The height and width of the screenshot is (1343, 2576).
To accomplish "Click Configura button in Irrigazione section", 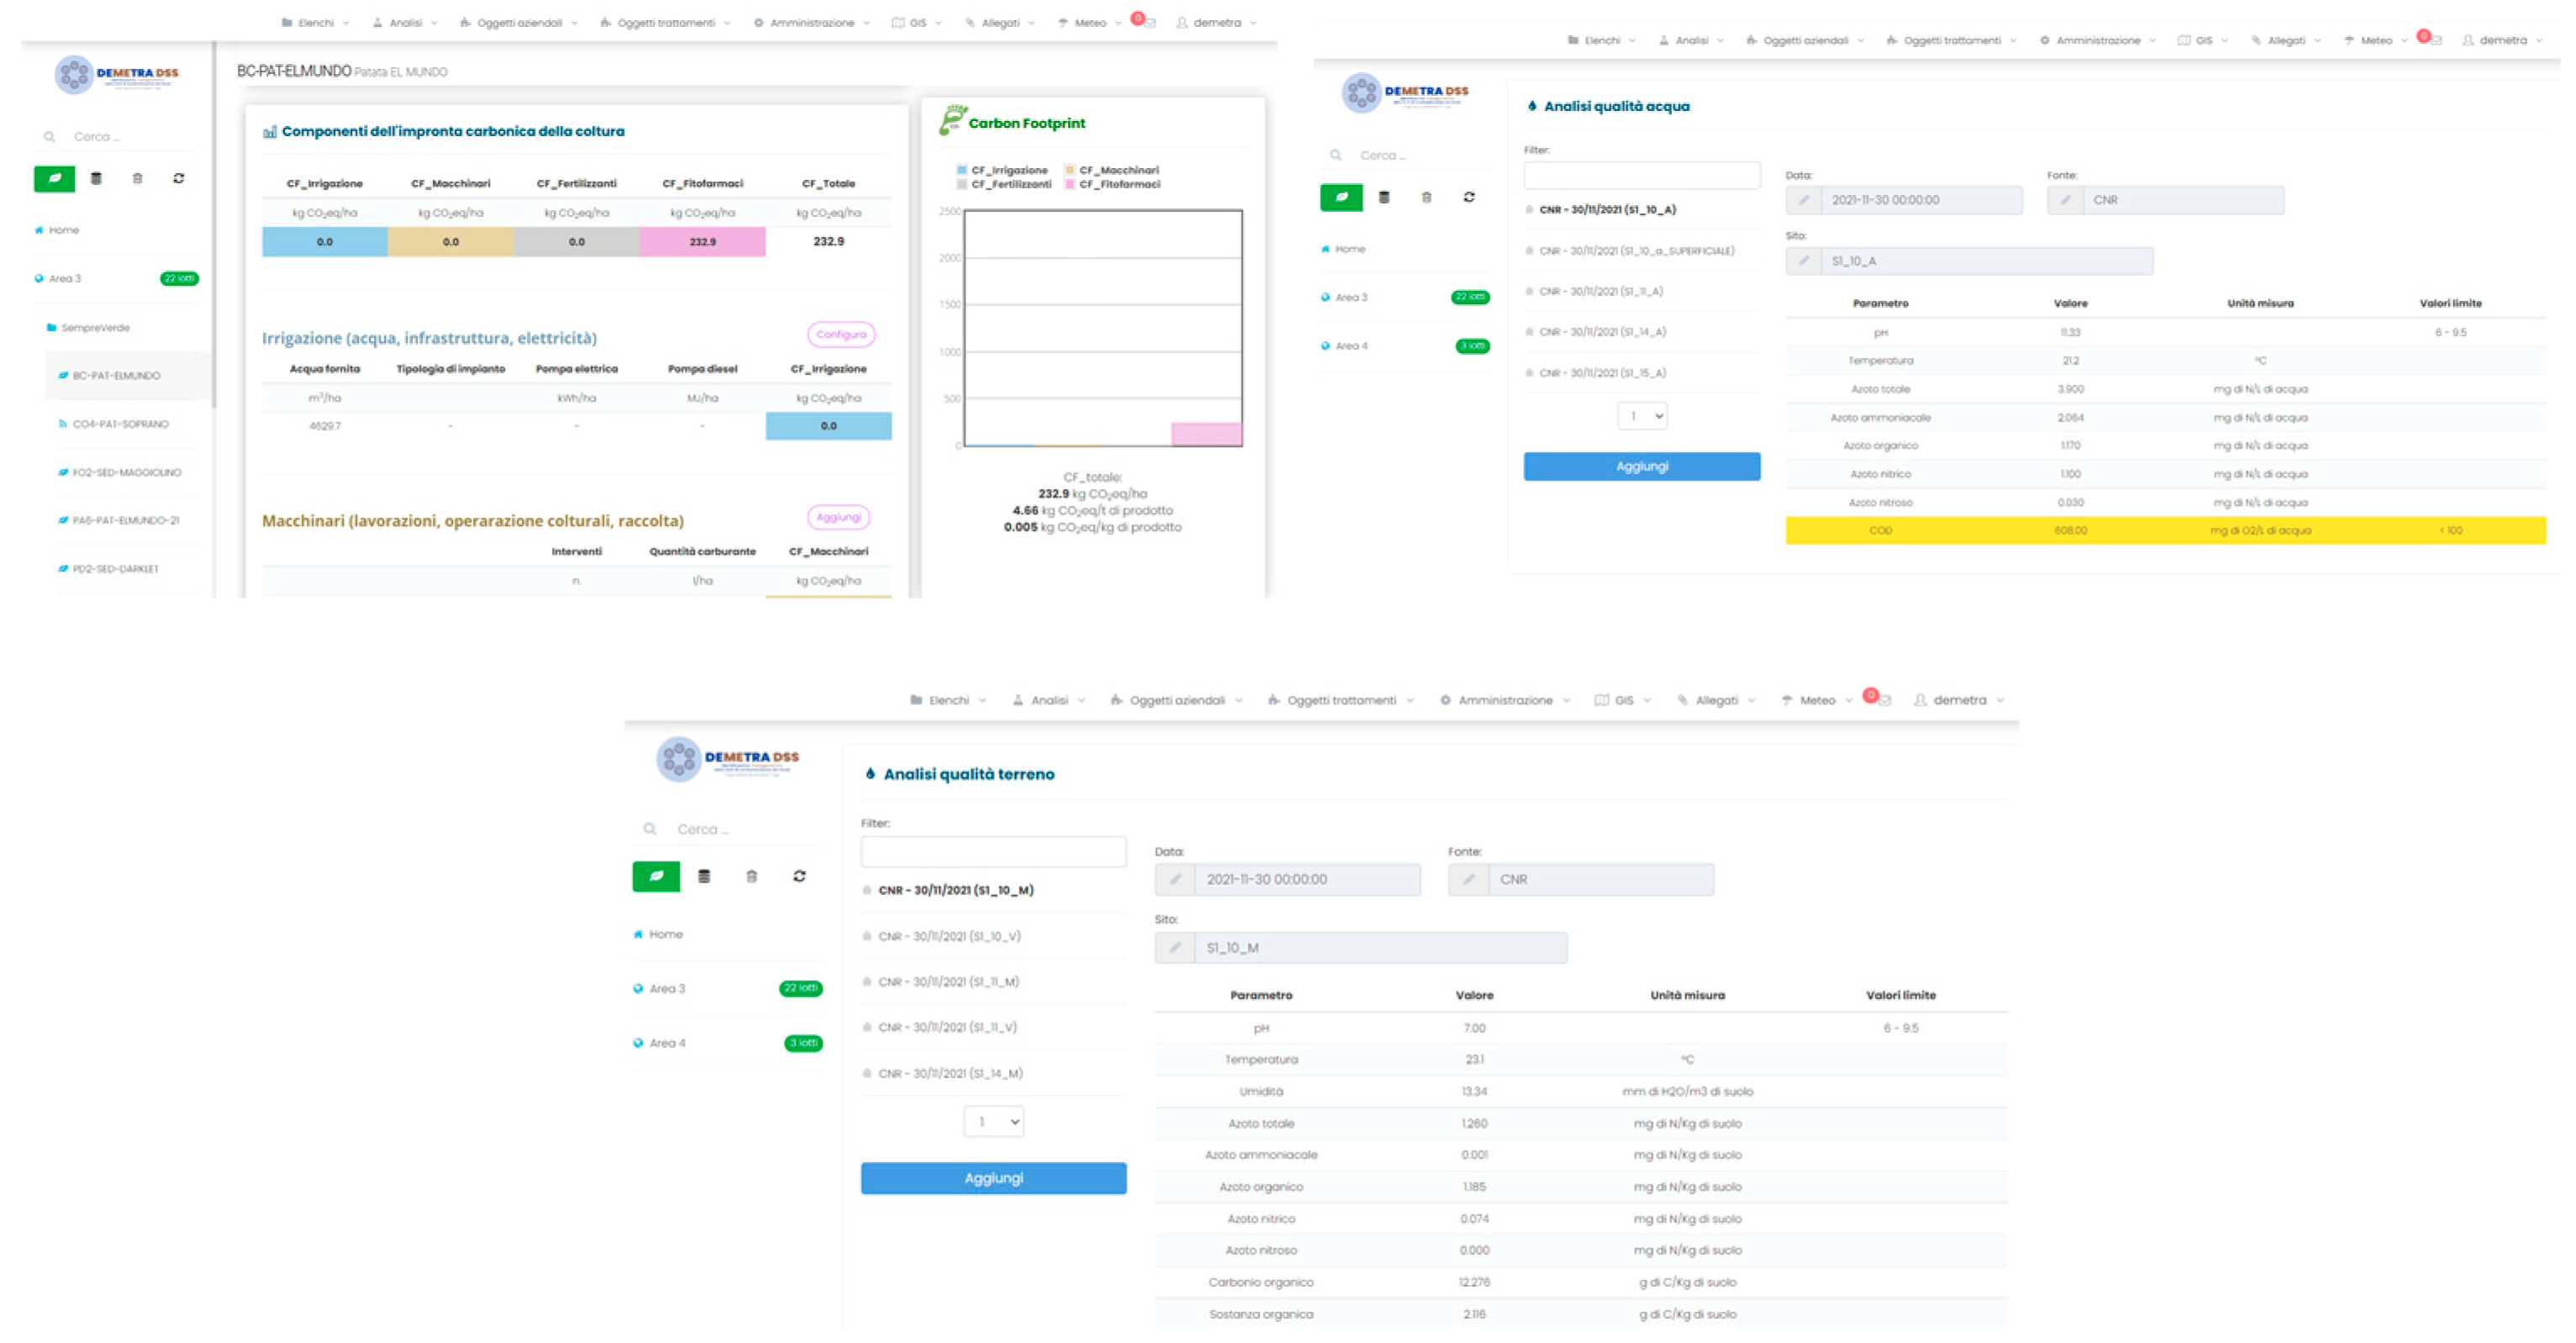I will point(840,334).
